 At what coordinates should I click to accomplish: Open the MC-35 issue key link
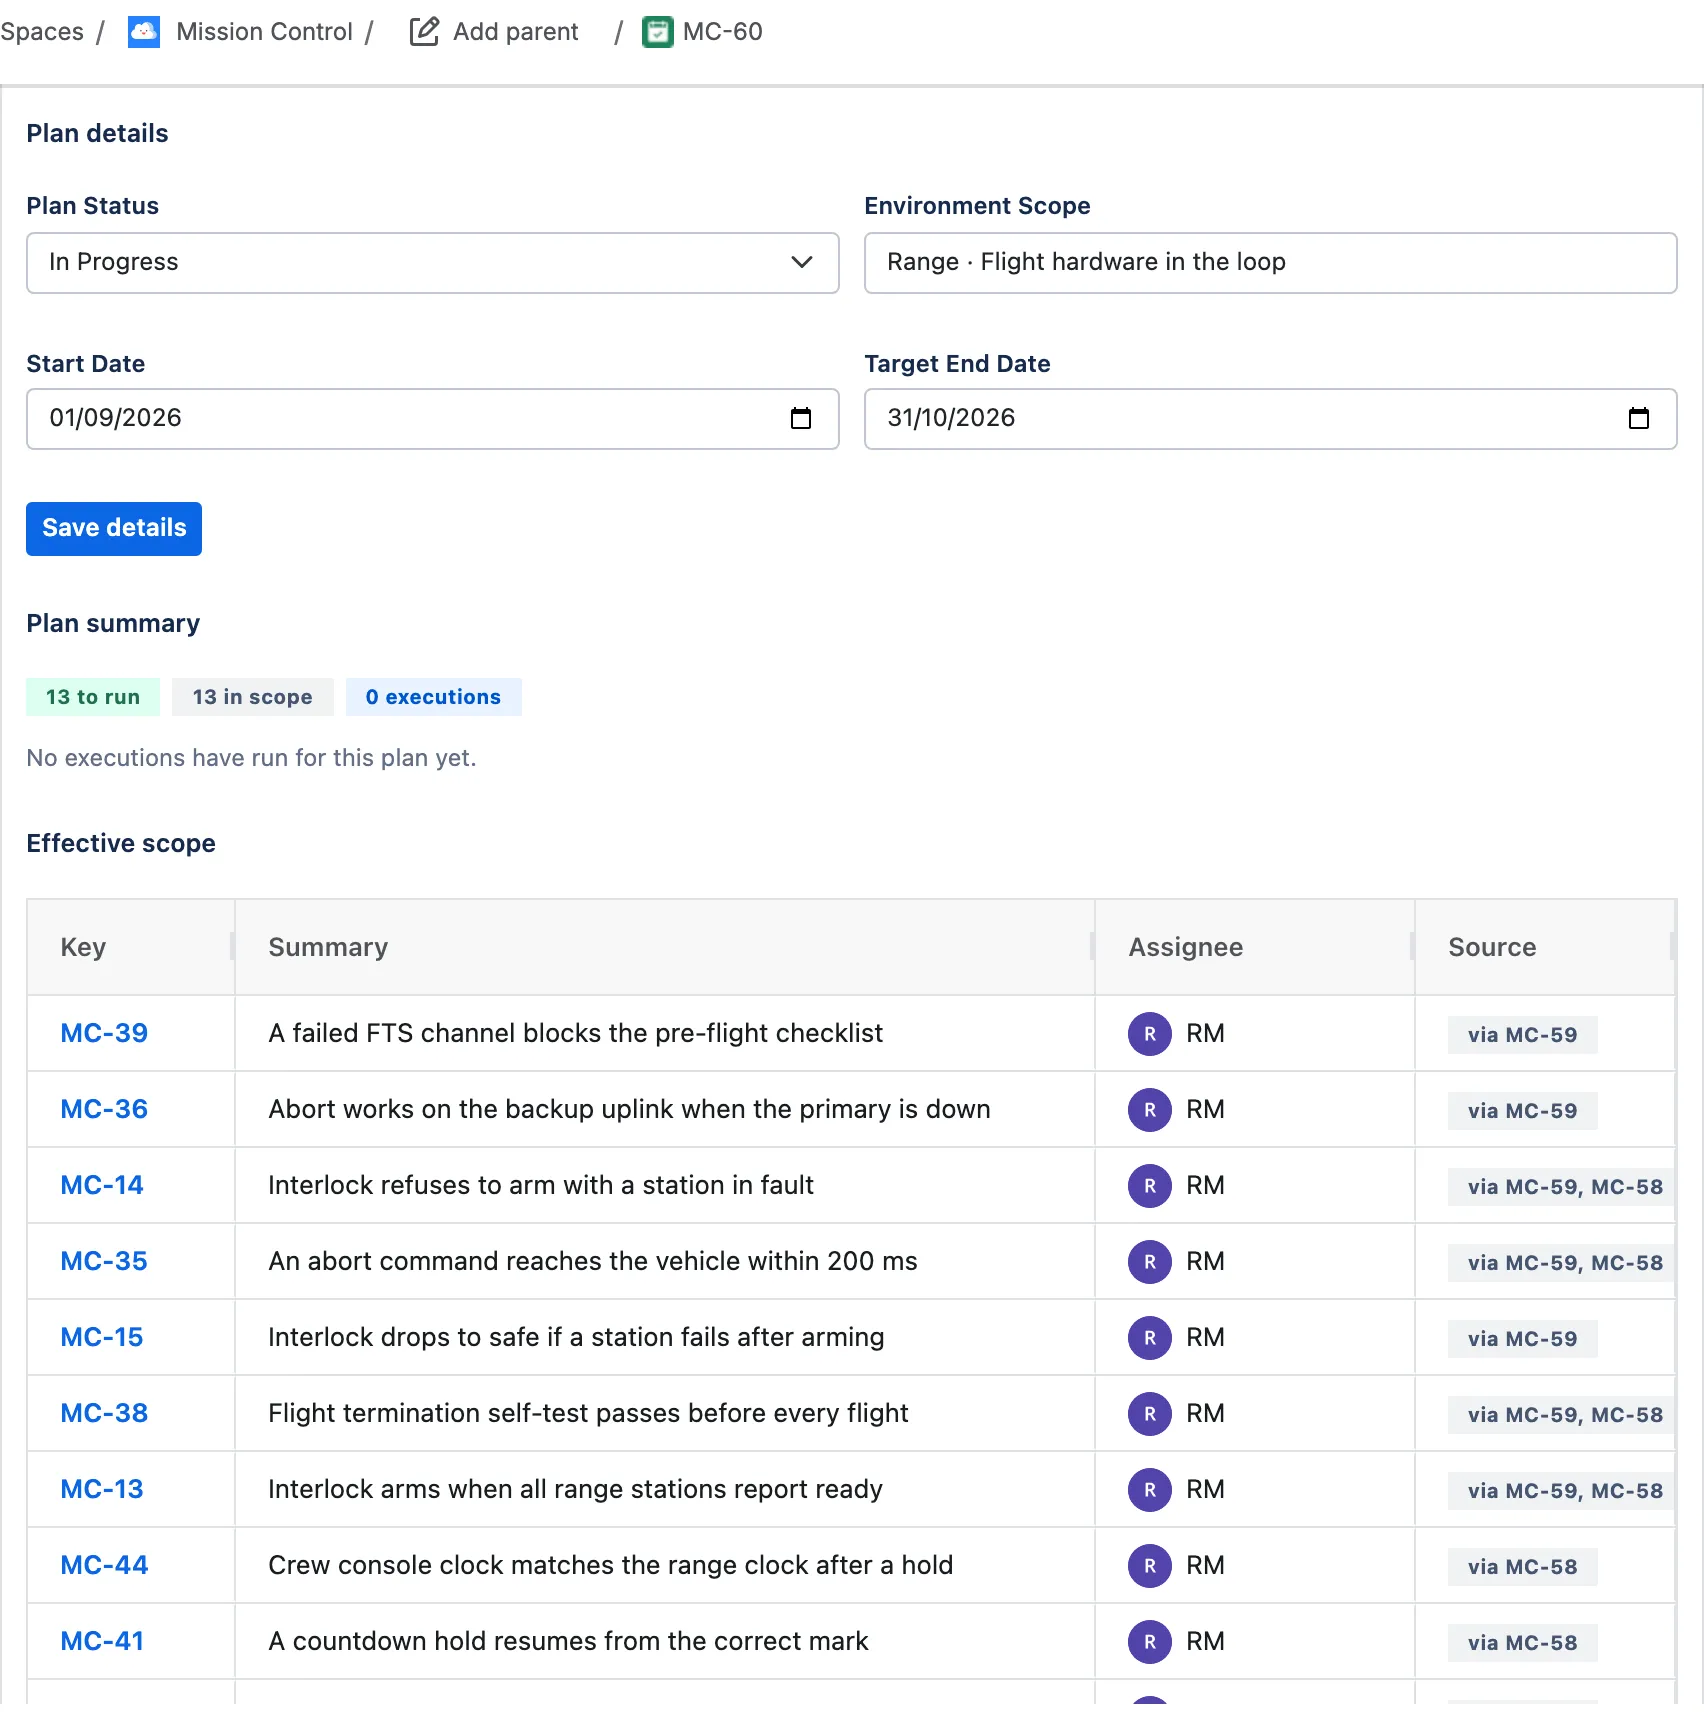(x=104, y=1261)
